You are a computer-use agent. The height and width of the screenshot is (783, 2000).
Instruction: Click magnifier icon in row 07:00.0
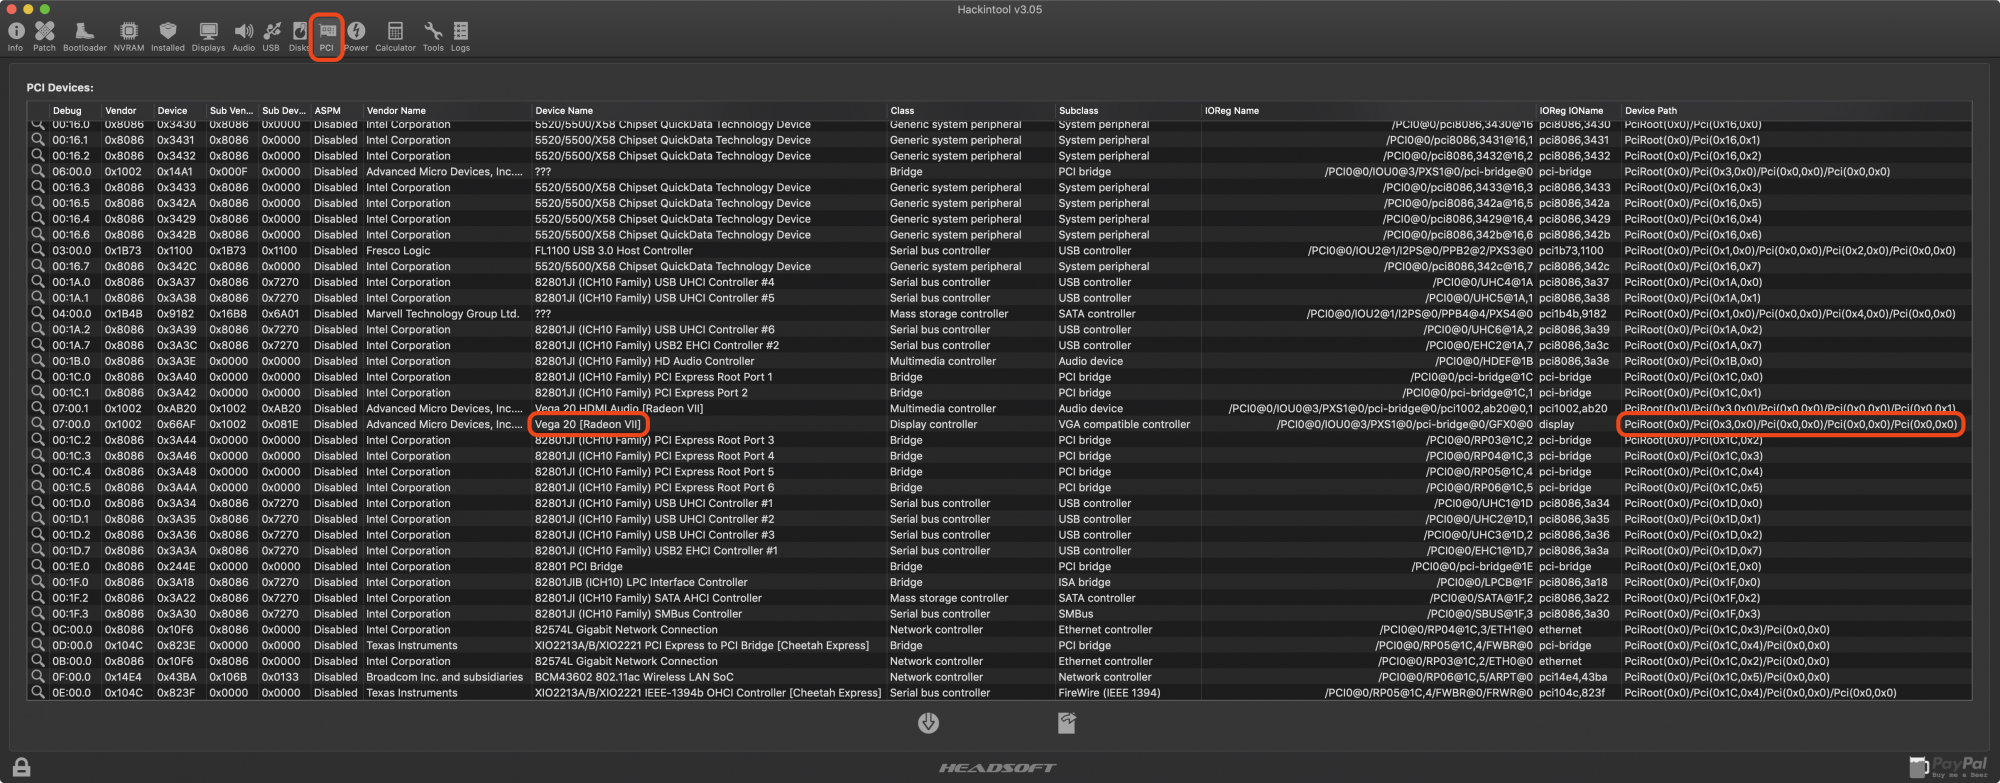tap(38, 424)
